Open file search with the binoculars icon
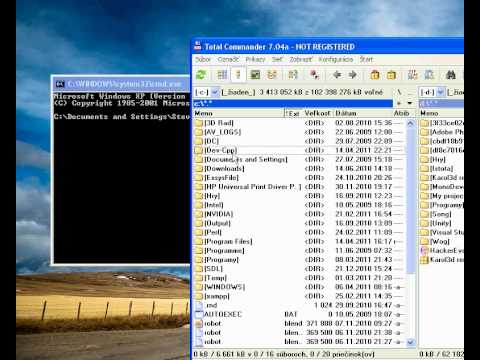Screen dimensions: 480x360 [x=451, y=75]
